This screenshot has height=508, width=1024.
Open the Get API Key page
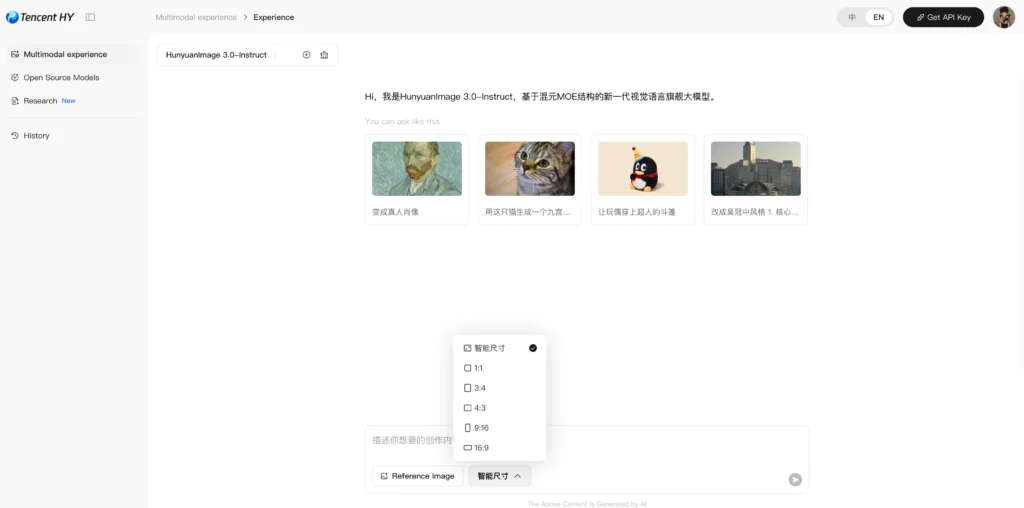click(x=943, y=18)
